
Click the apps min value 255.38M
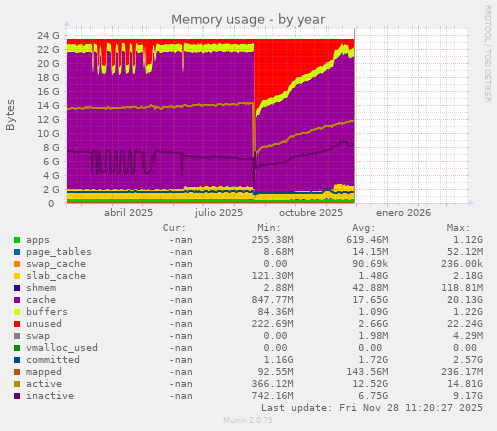click(272, 240)
